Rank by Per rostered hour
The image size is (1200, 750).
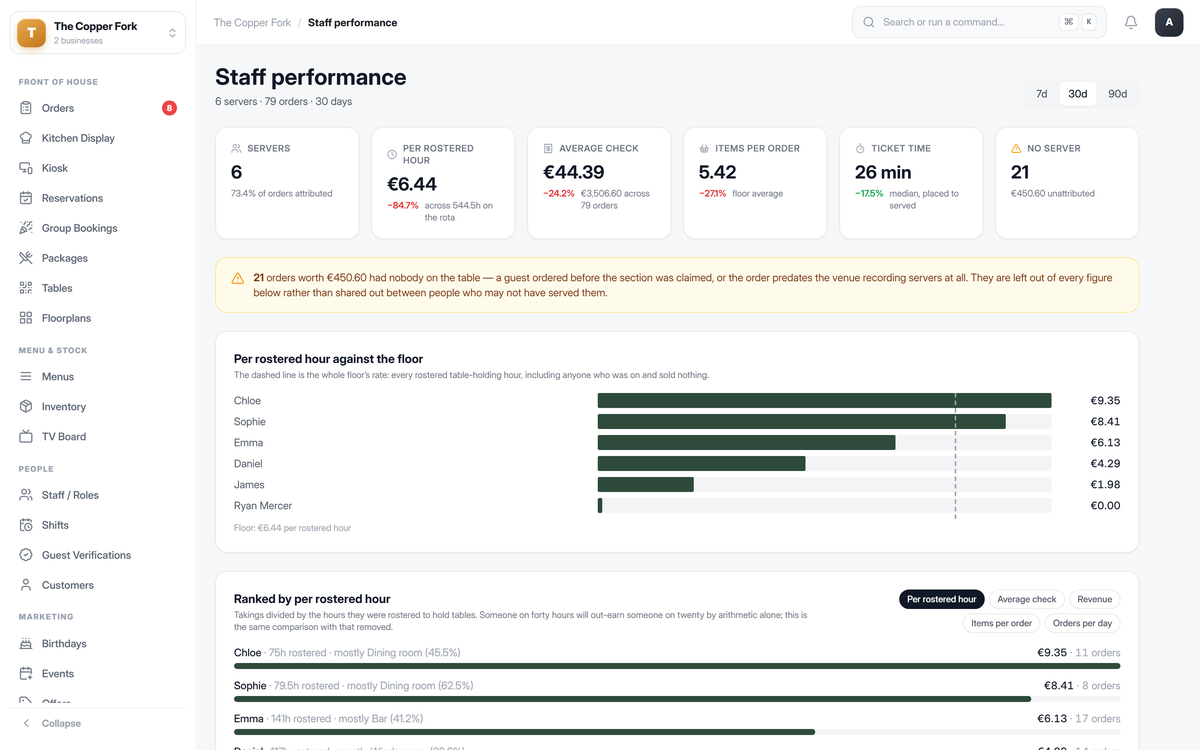tap(941, 599)
